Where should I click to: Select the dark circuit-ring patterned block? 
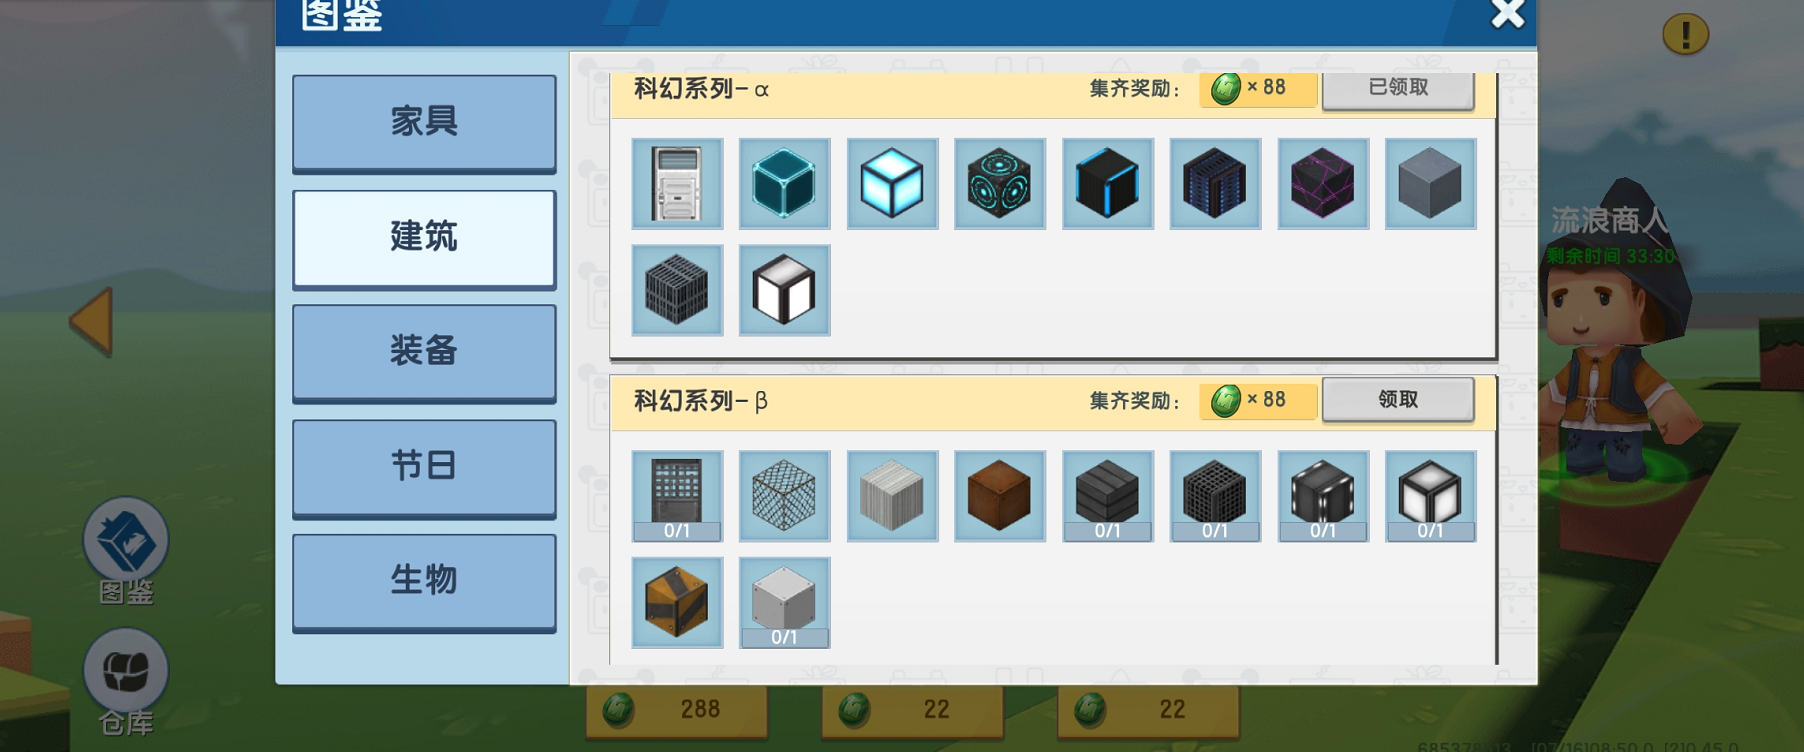[x=1000, y=184]
